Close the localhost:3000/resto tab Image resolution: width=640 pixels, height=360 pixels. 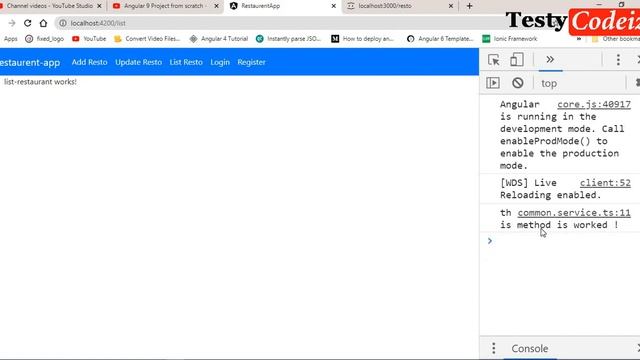[x=451, y=6]
